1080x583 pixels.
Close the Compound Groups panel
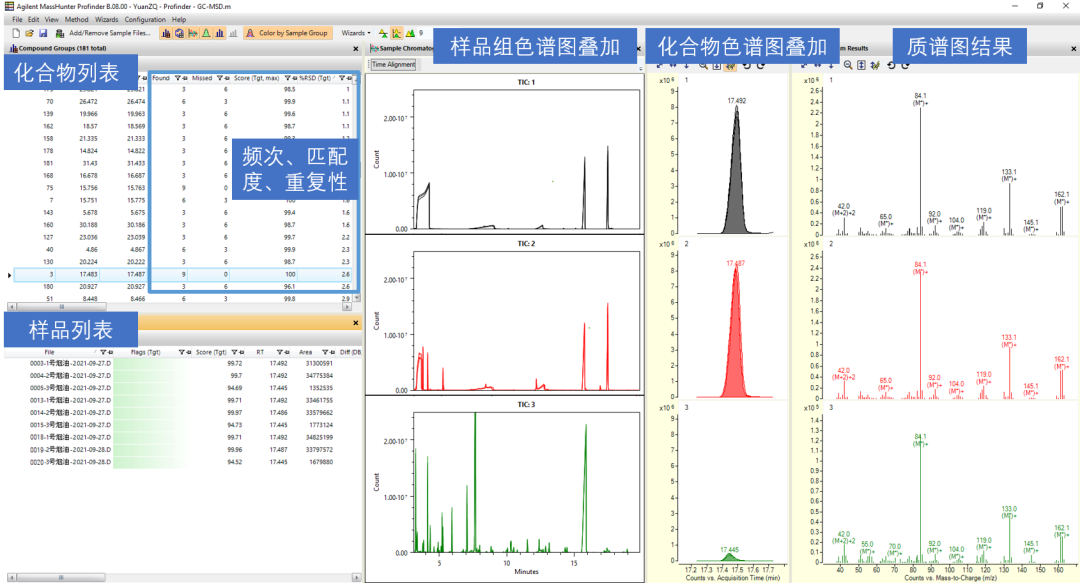[x=356, y=47]
